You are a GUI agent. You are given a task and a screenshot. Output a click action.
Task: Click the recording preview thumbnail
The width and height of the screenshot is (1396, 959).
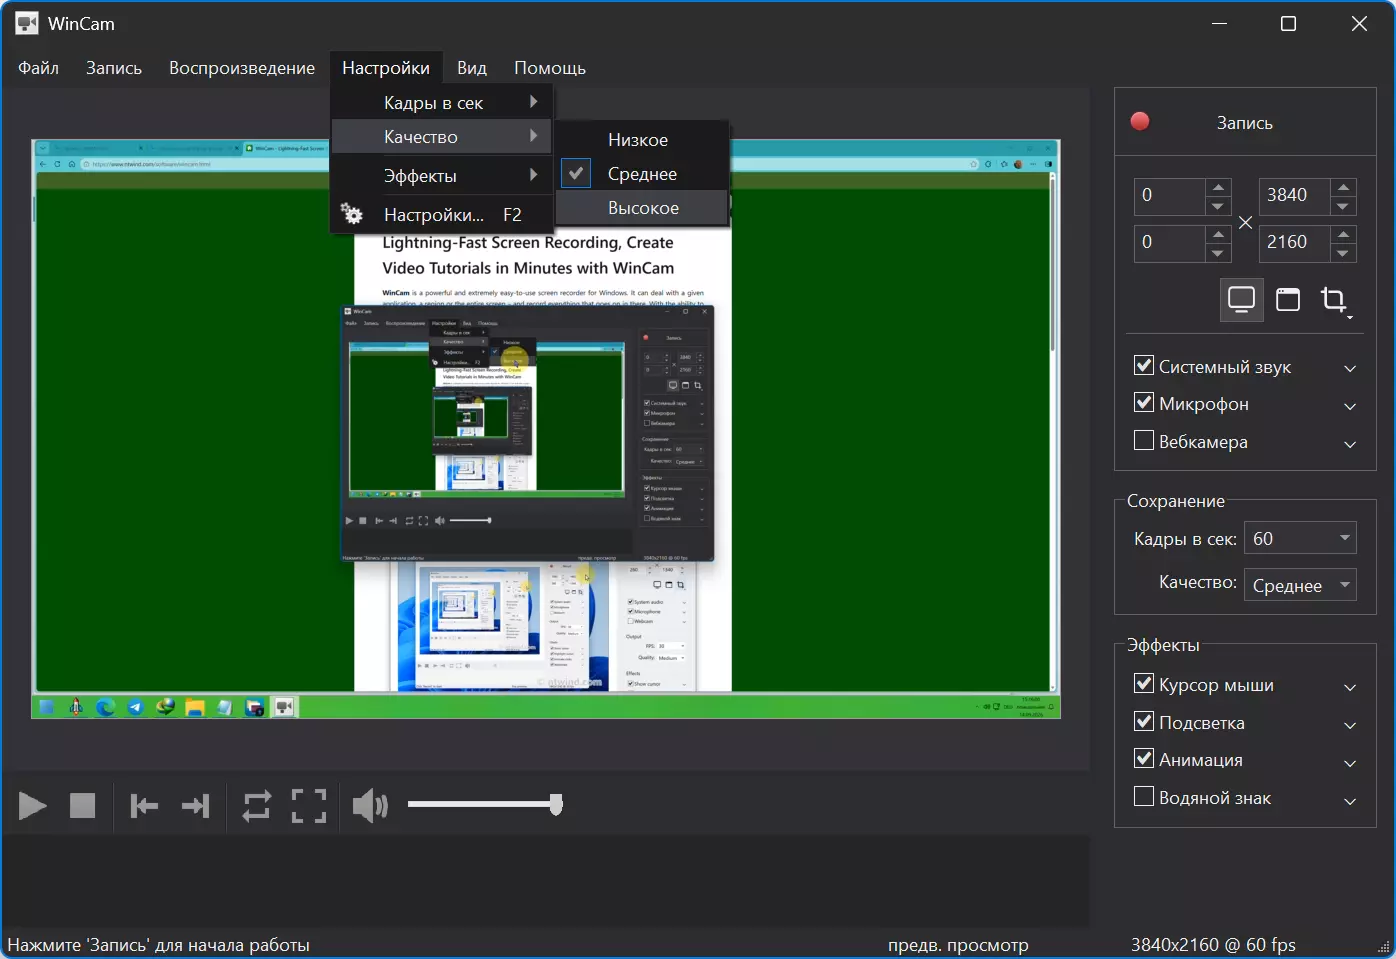[546, 429]
